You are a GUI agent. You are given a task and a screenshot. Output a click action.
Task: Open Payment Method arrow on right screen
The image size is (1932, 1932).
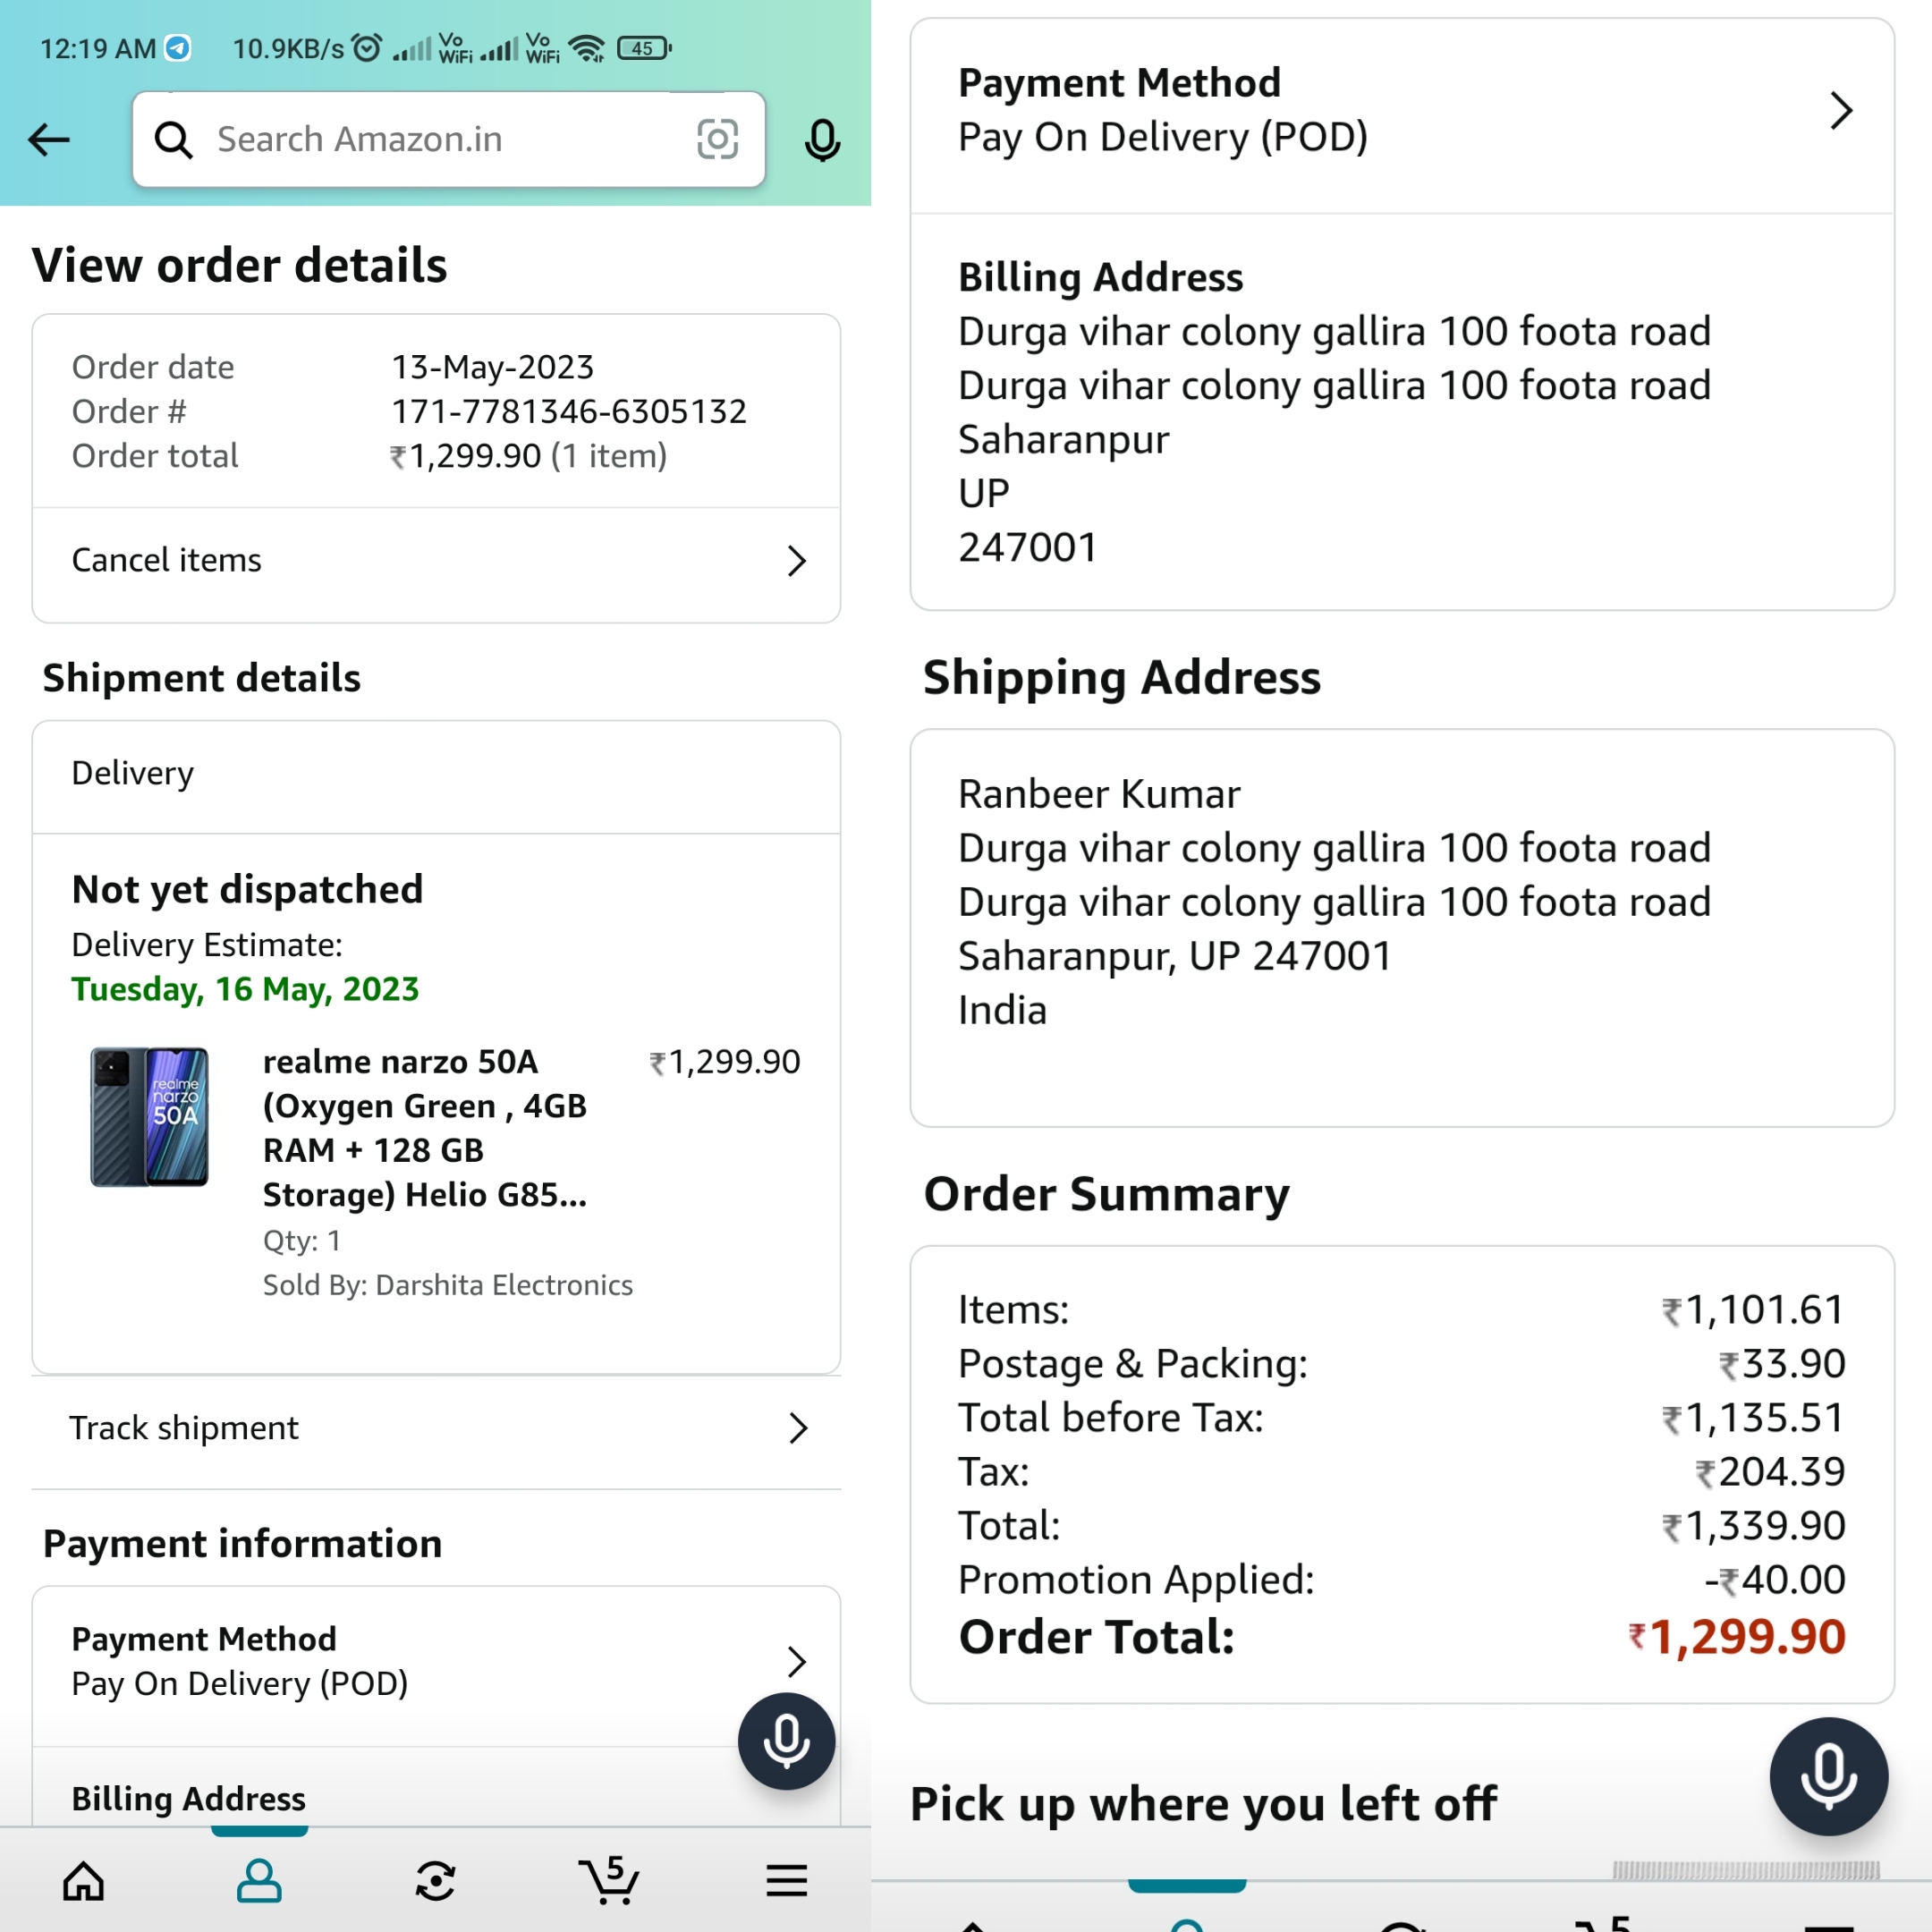pos(1841,111)
